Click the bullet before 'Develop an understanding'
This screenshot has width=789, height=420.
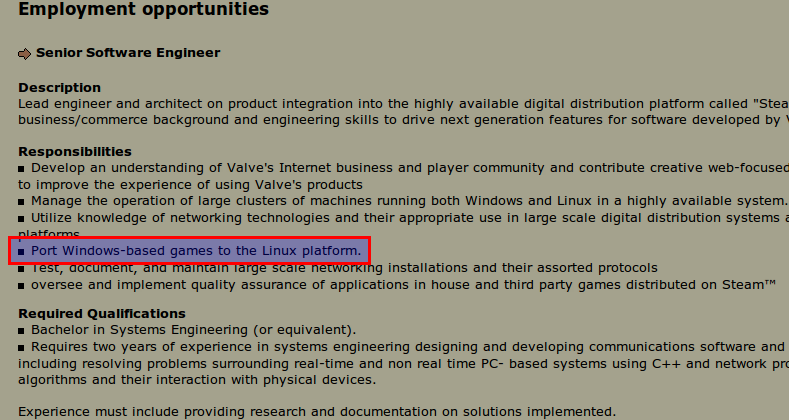22,168
